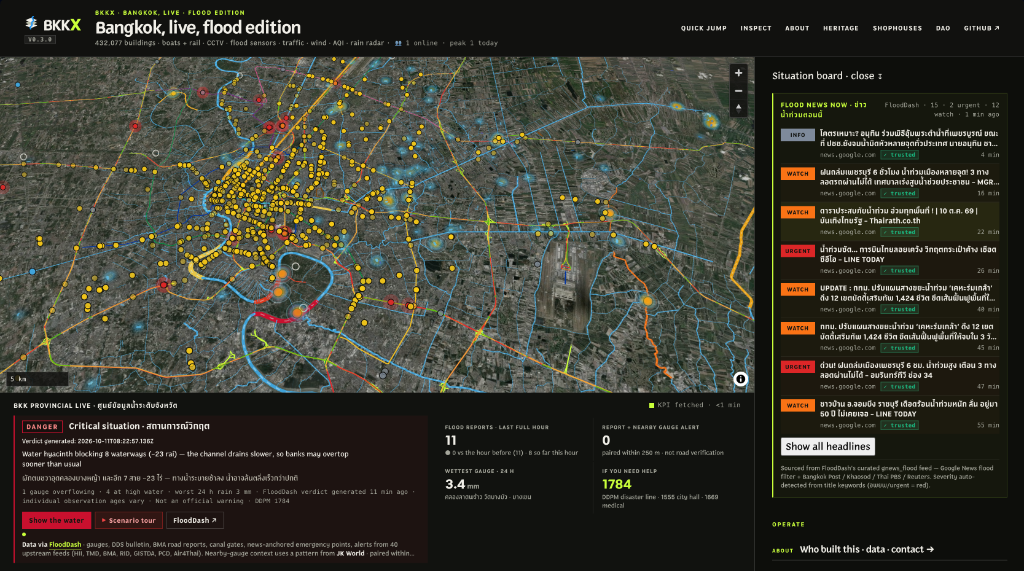Click 'Show the water' button

click(x=56, y=521)
